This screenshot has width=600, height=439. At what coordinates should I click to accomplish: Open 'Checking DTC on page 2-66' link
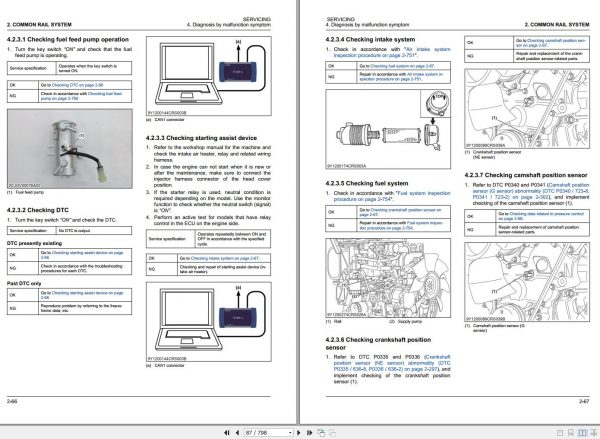(77, 85)
